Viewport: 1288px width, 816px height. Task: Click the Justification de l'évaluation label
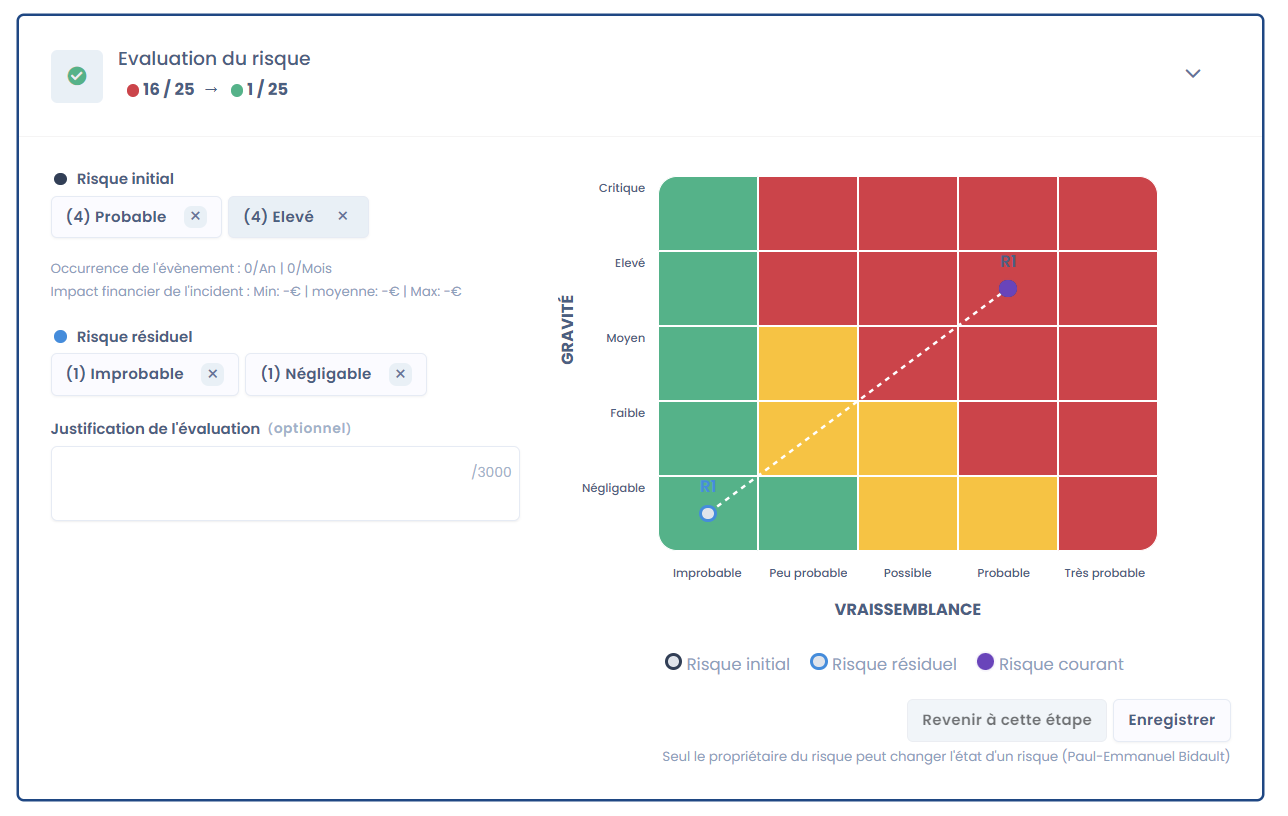155,428
